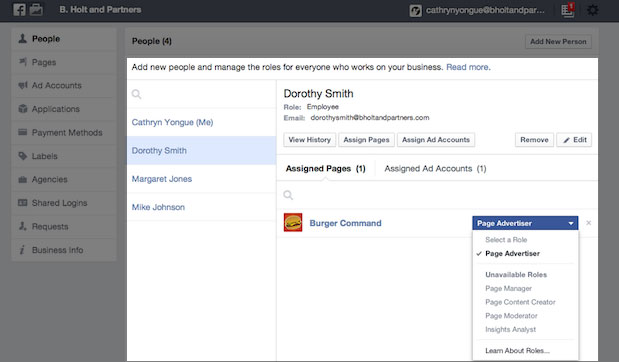Select Page Manager in role list
This screenshot has width=619, height=362.
508,289
